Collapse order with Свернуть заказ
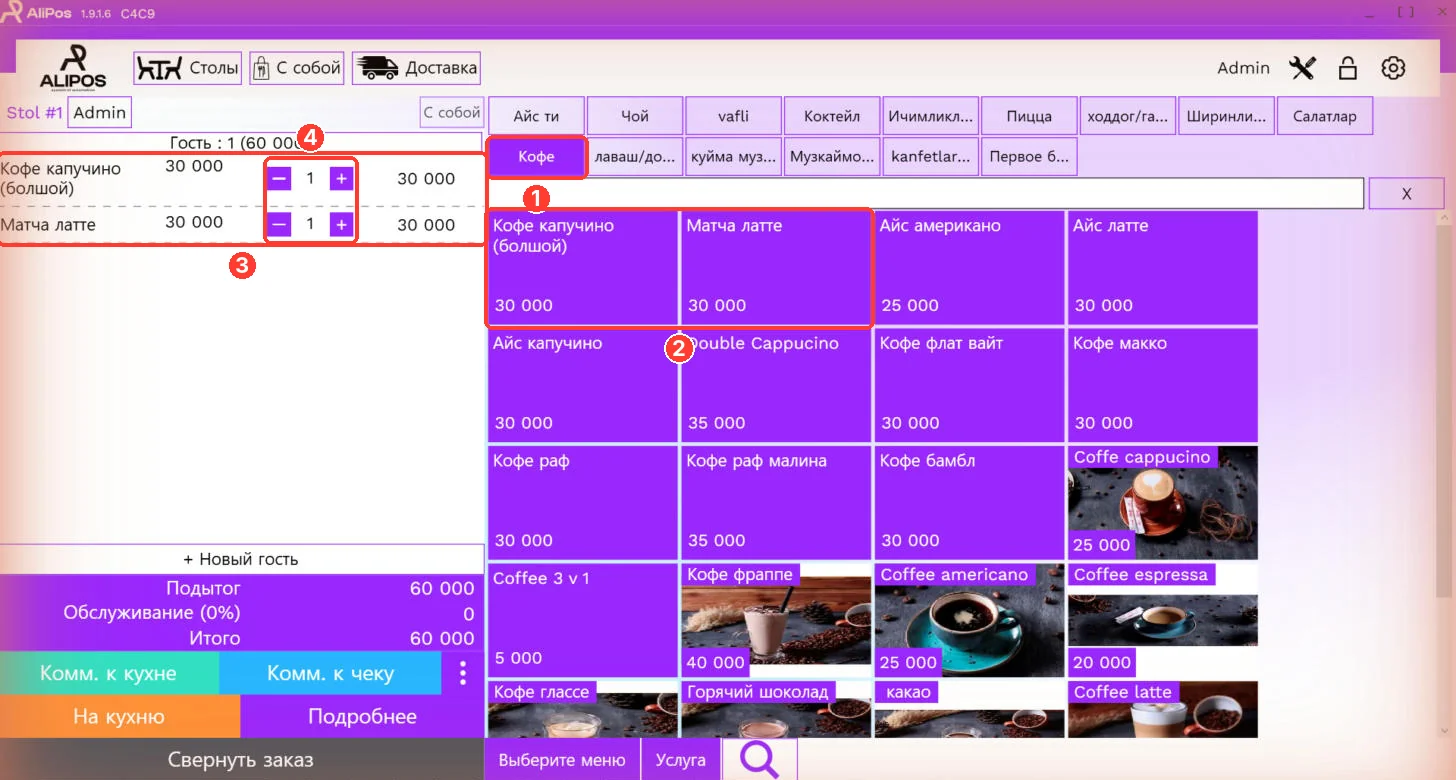 tap(241, 759)
